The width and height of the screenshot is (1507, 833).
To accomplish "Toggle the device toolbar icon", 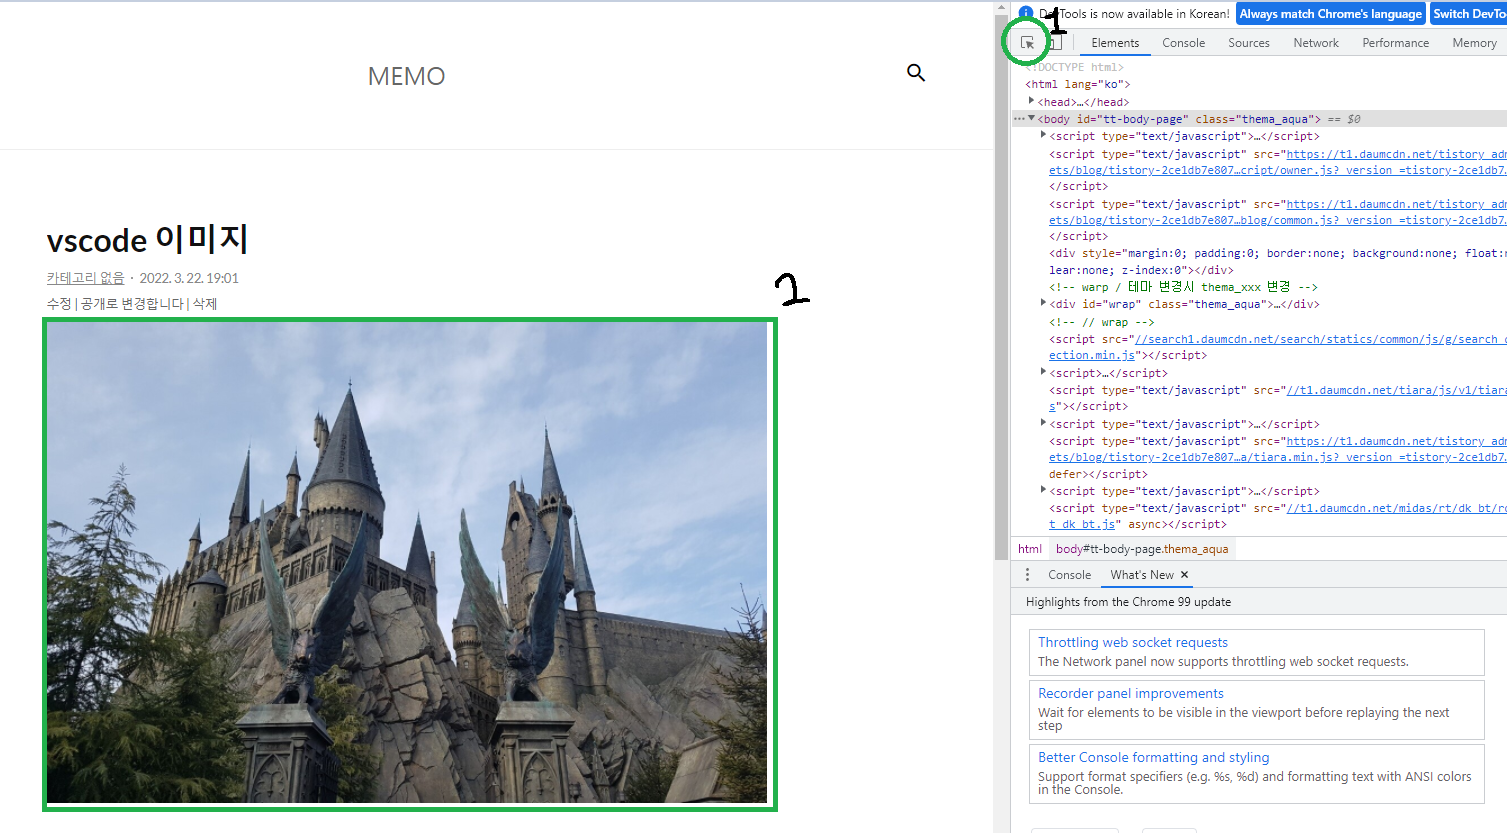I will click(x=1055, y=43).
